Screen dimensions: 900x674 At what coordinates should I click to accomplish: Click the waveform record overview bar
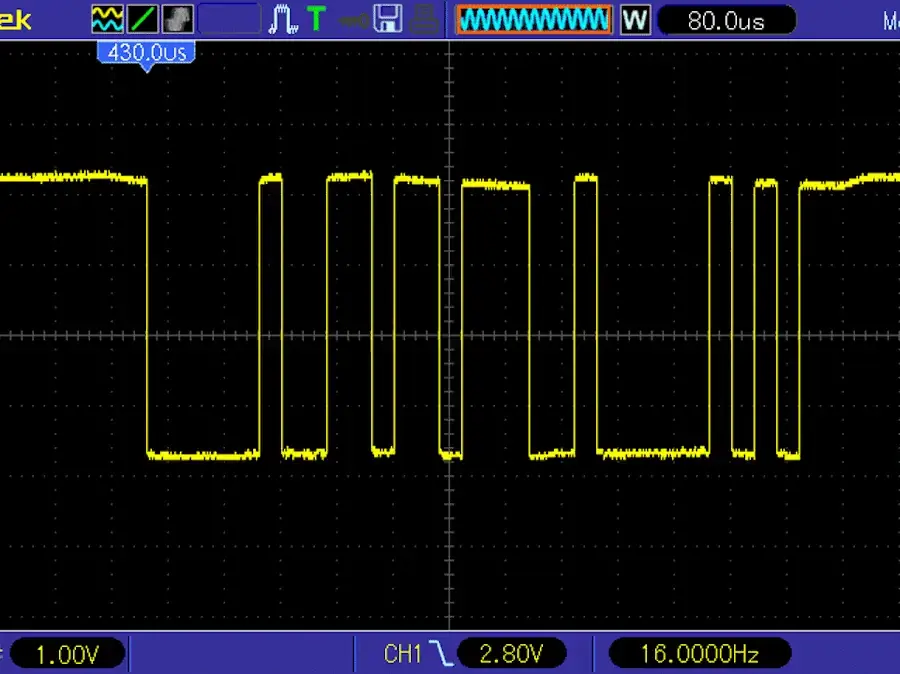point(534,20)
